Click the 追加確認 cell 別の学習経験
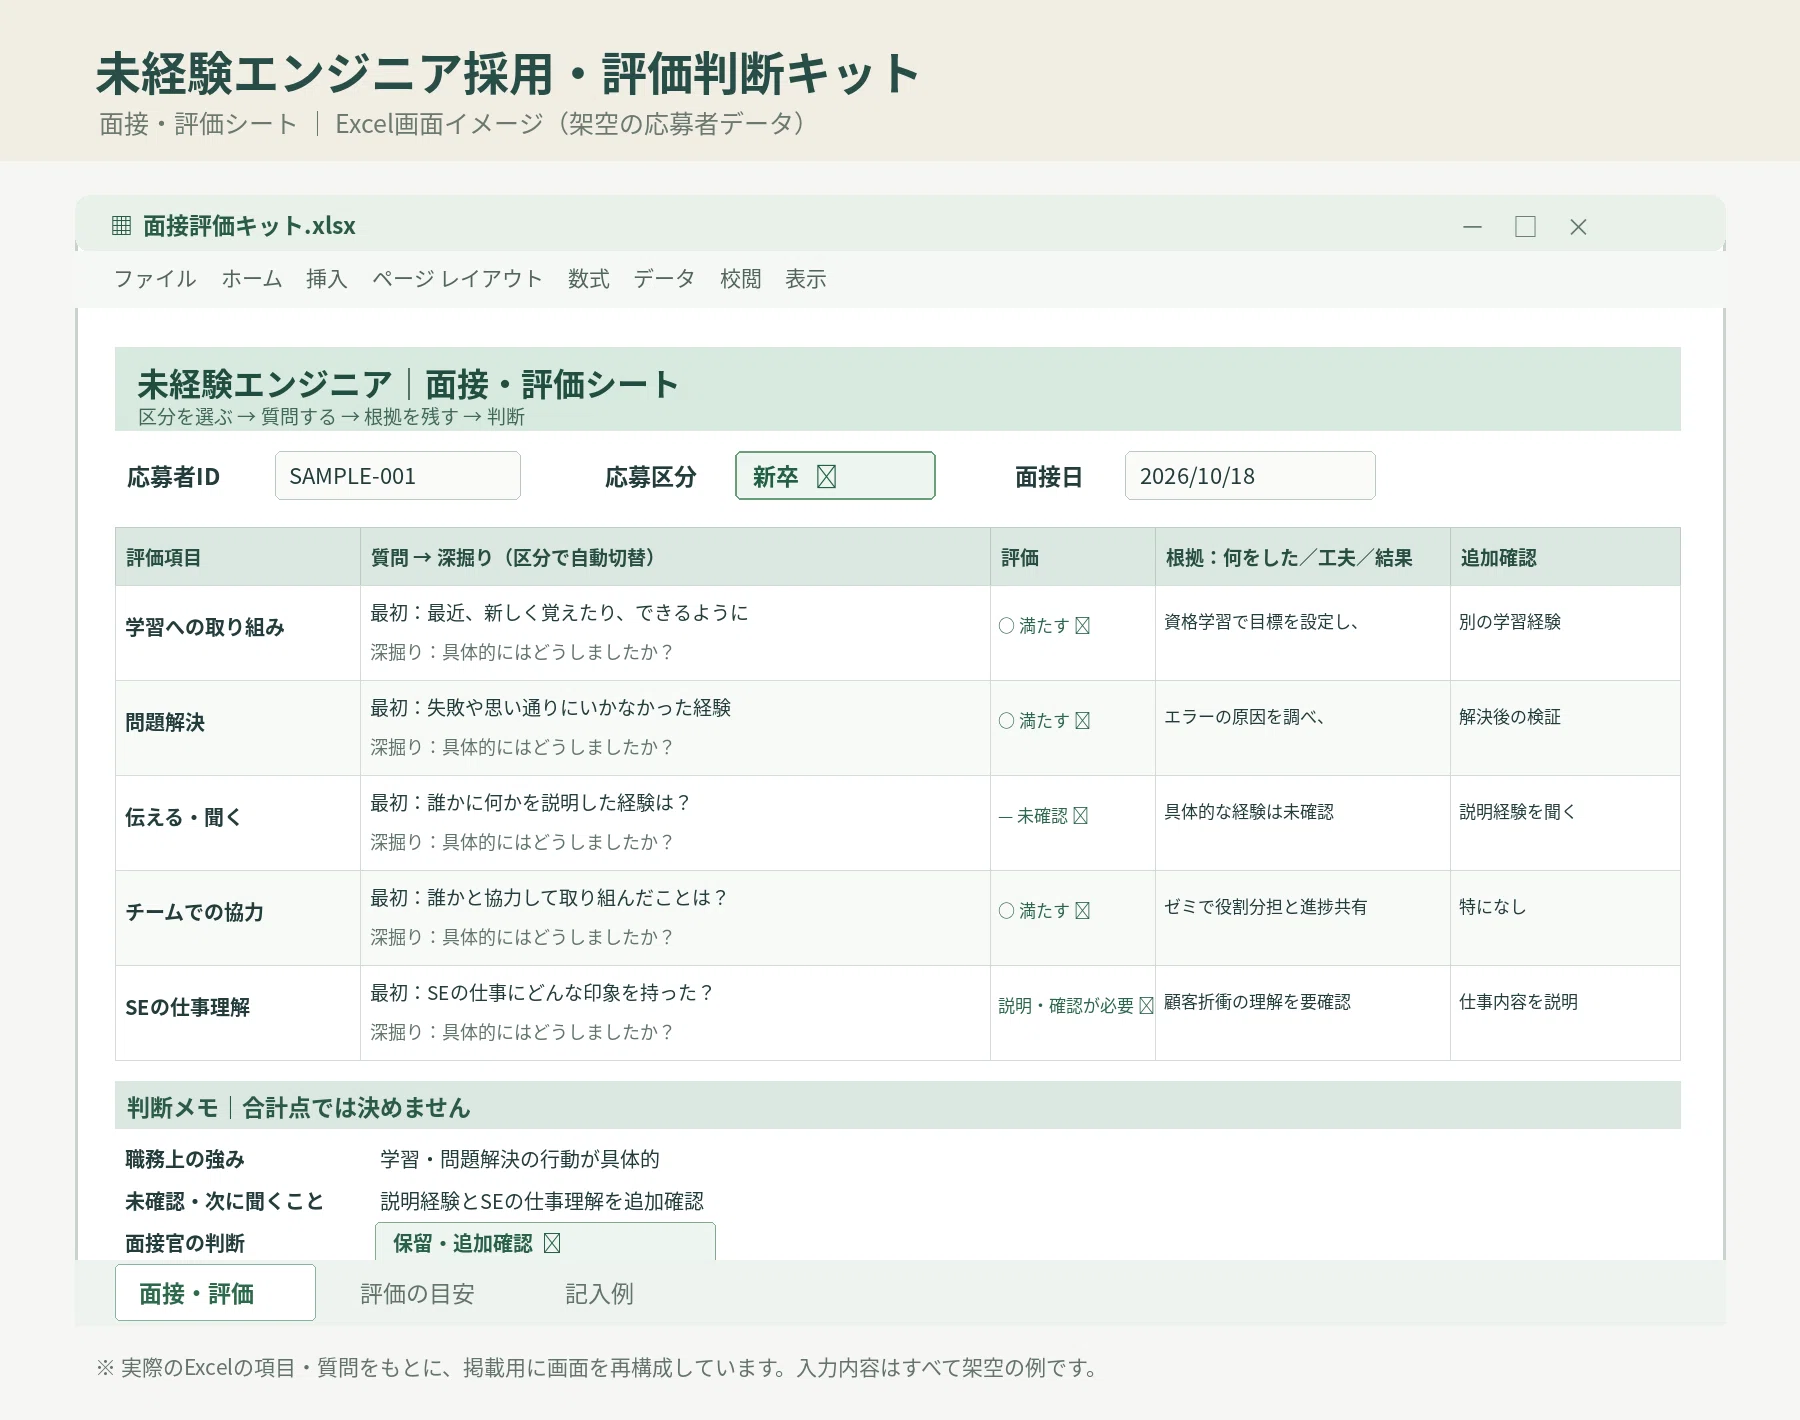The height and width of the screenshot is (1420, 1800). (x=1565, y=633)
